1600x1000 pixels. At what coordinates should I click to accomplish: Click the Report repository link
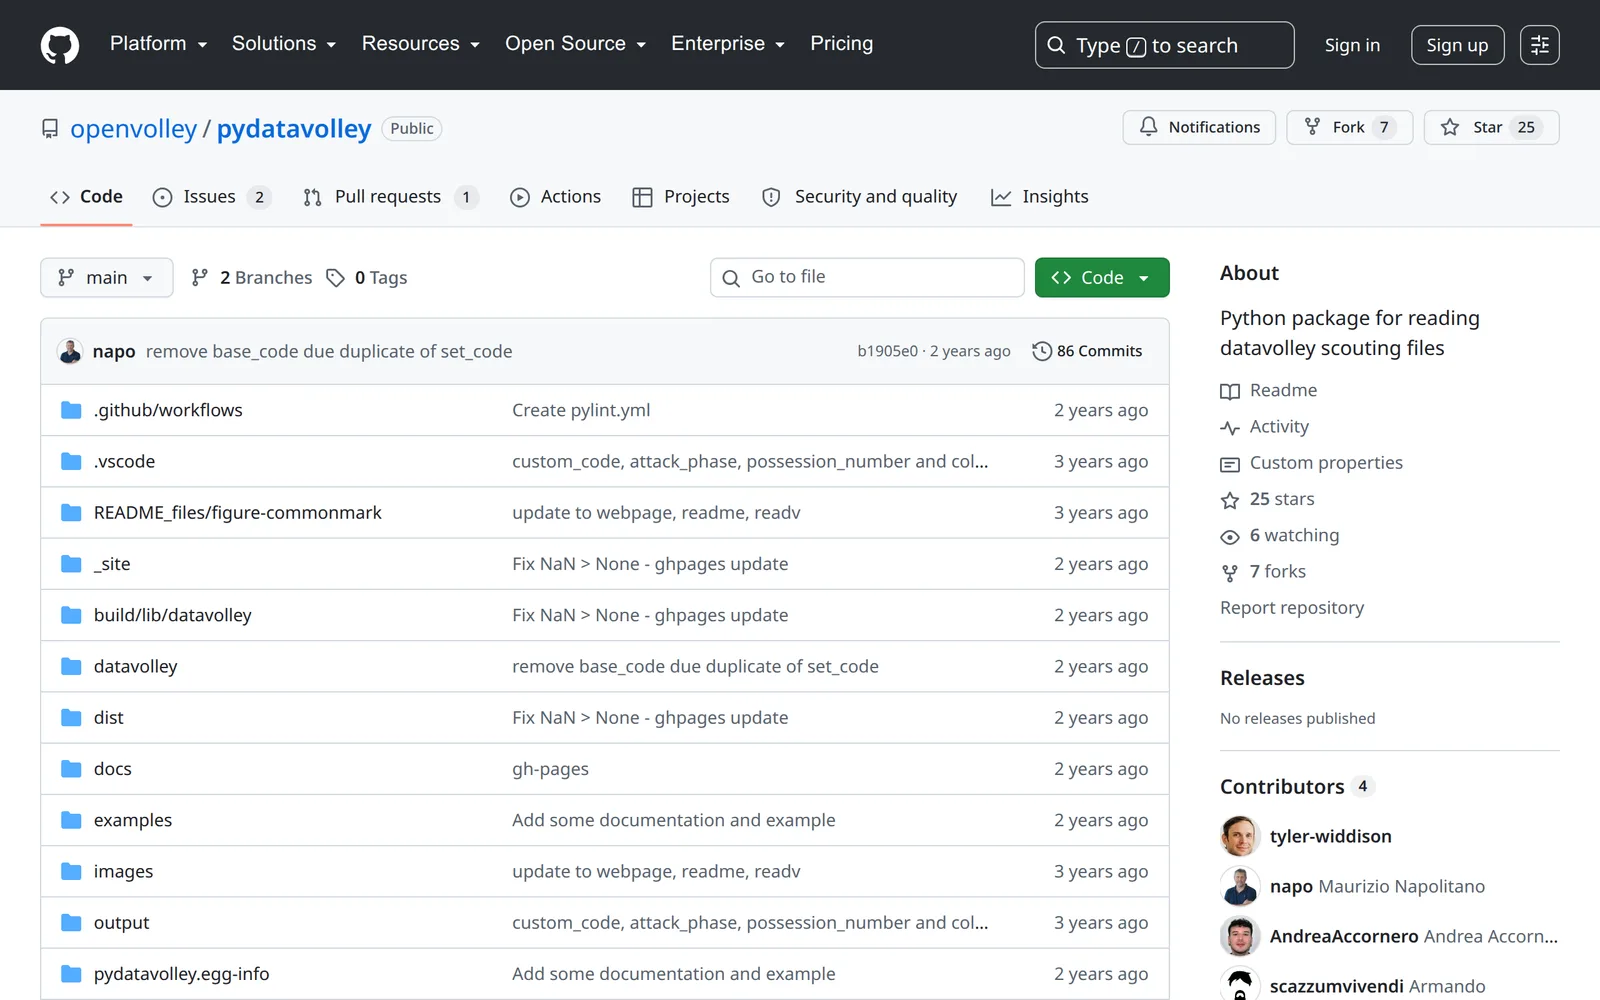(x=1292, y=608)
